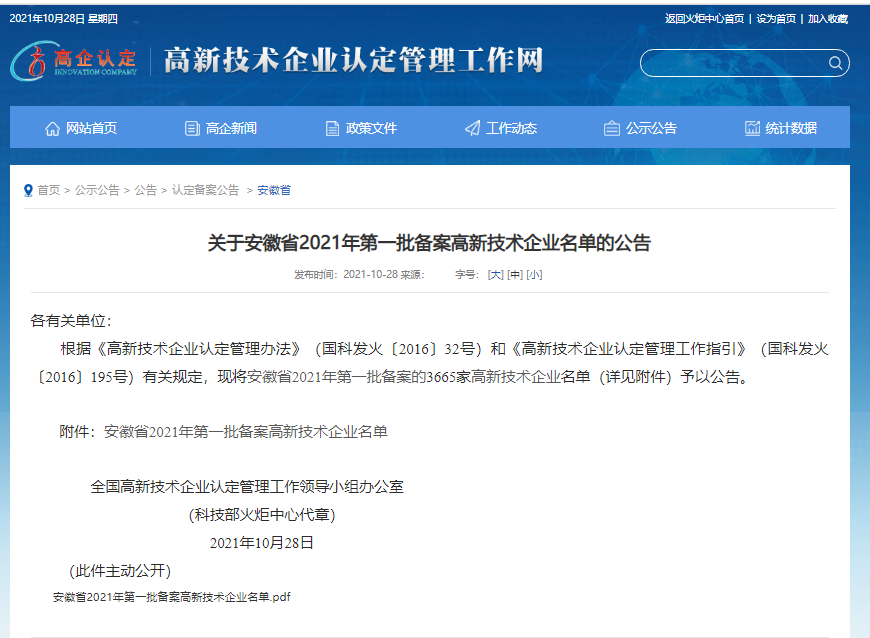Go to 公告 in the breadcrumb
This screenshot has height=638, width=870.
(146, 190)
